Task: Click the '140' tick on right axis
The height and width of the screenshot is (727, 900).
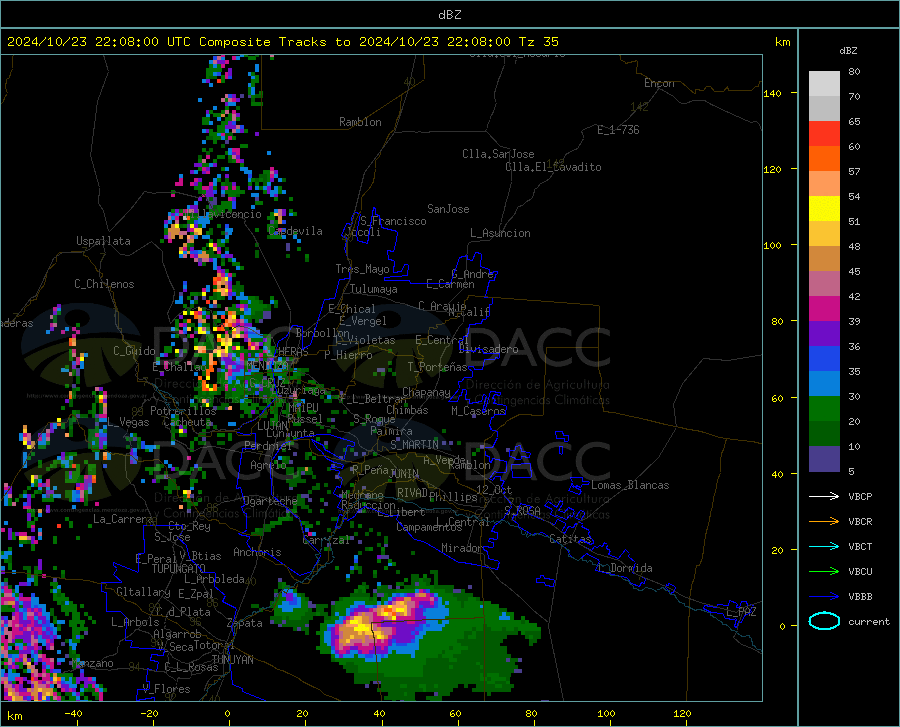Action: 772,93
